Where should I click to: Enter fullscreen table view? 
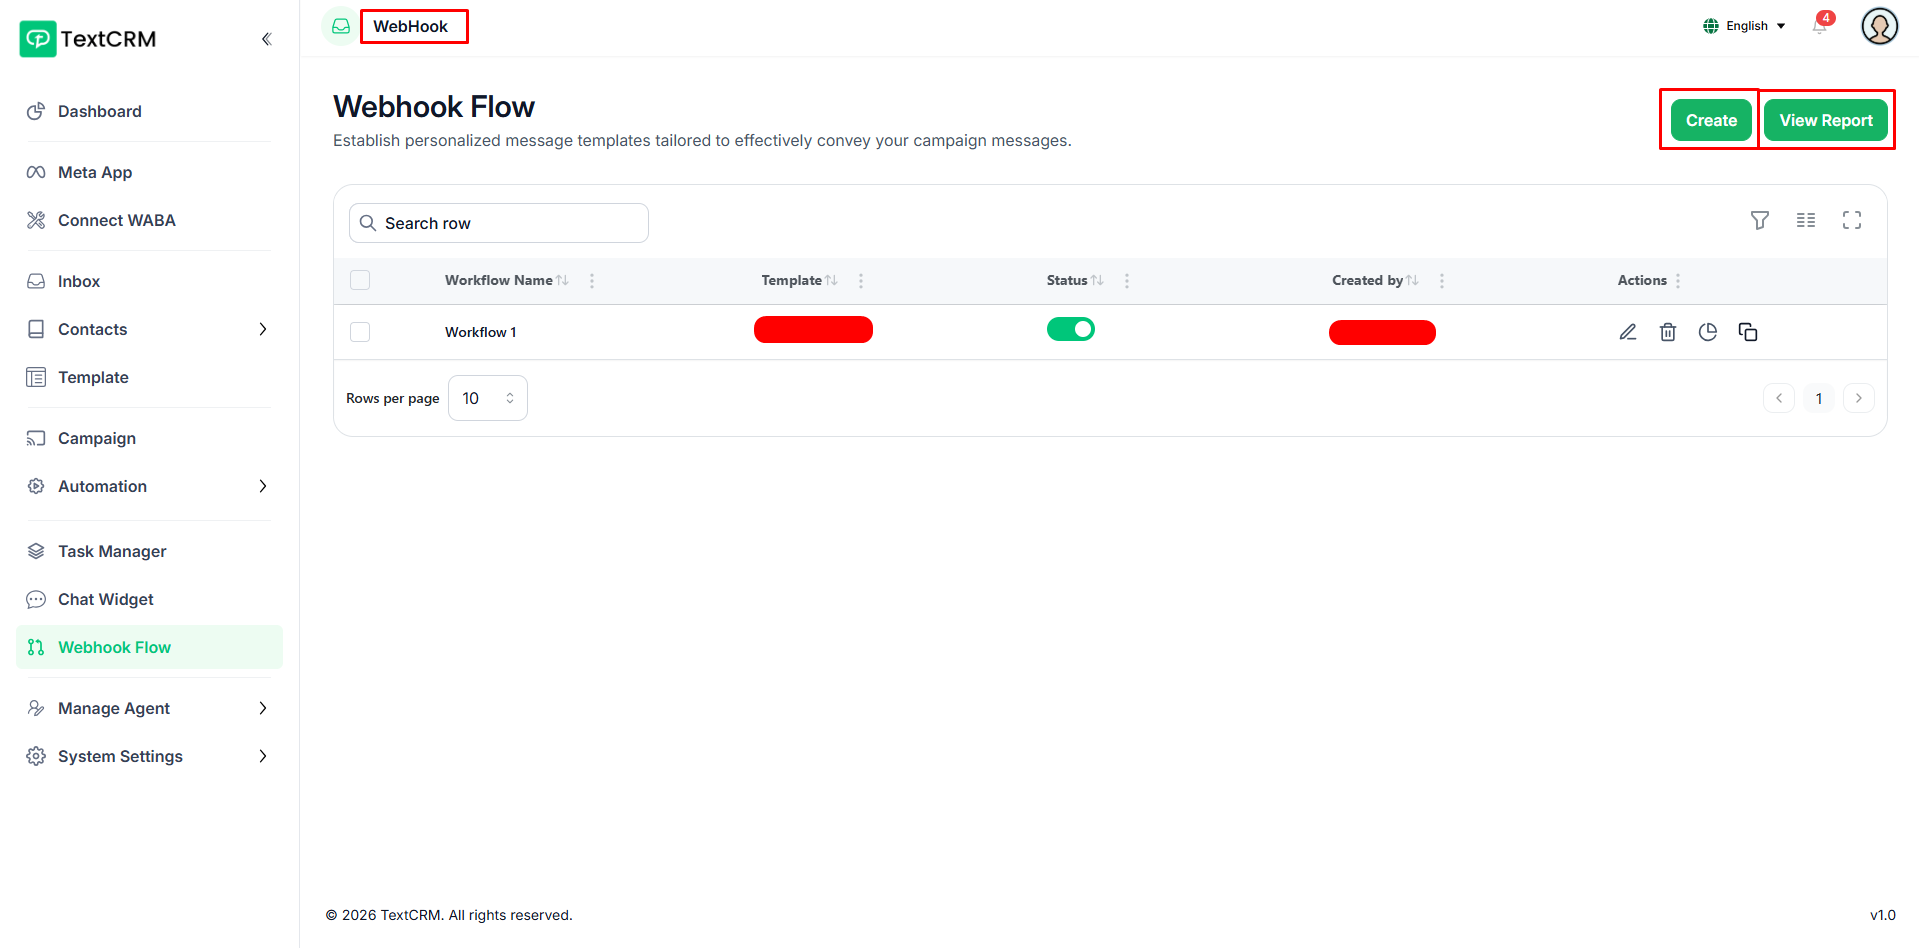pos(1851,220)
